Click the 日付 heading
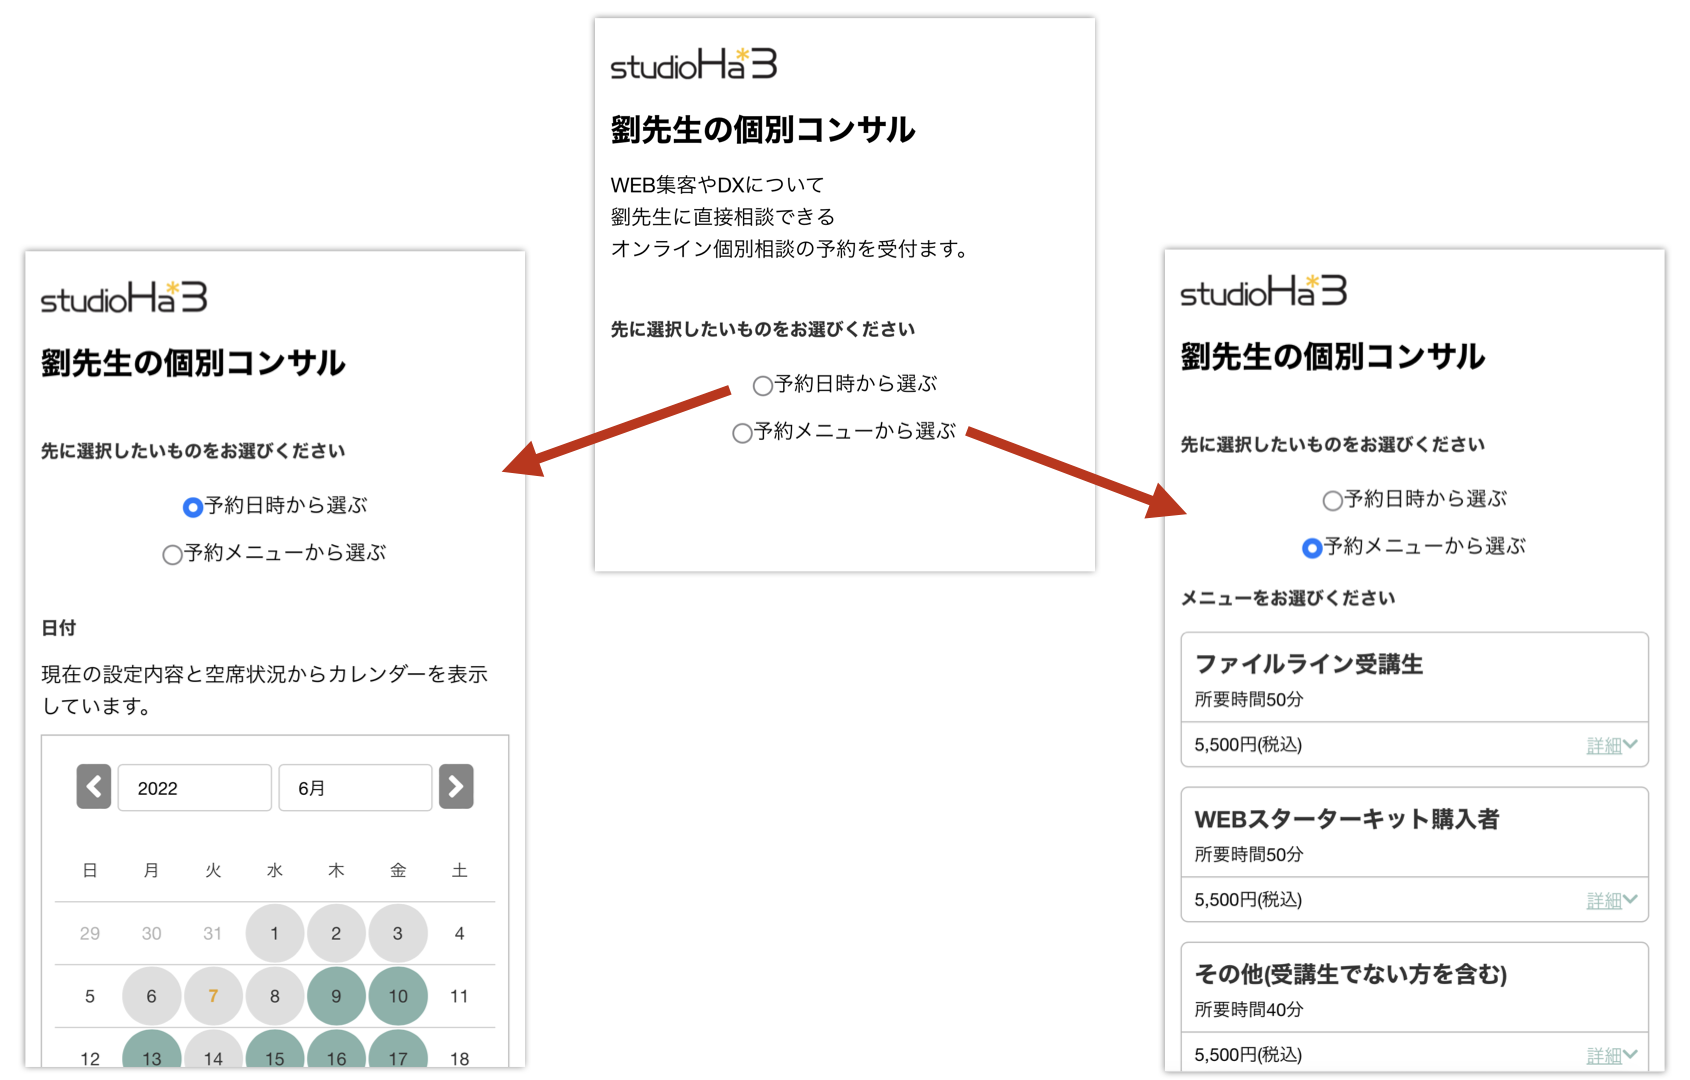 point(58,628)
